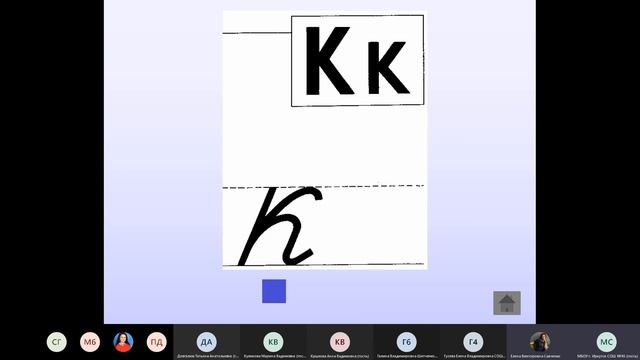The height and width of the screenshot is (360, 640).
Task: Select the woman in red photo avatar
Action: (x=123, y=342)
